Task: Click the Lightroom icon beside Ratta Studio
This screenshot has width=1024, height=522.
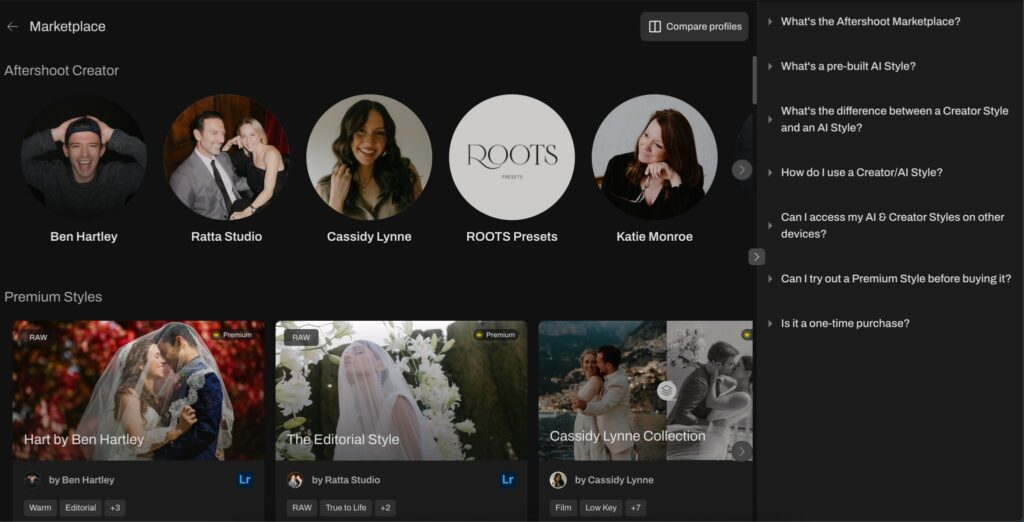Action: tap(508, 480)
